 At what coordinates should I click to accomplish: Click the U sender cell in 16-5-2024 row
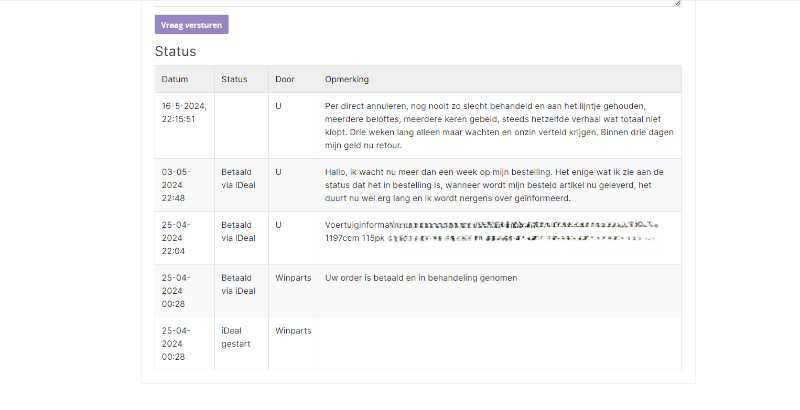click(278, 105)
